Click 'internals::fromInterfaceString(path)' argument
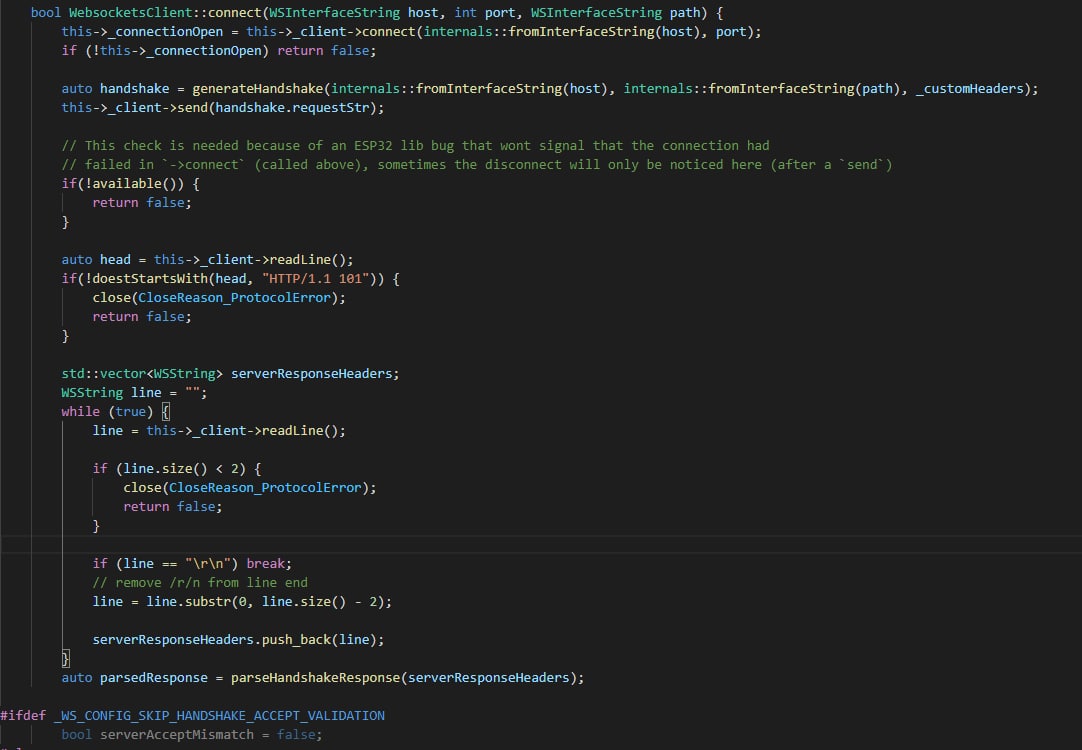The width and height of the screenshot is (1082, 750). [x=762, y=88]
